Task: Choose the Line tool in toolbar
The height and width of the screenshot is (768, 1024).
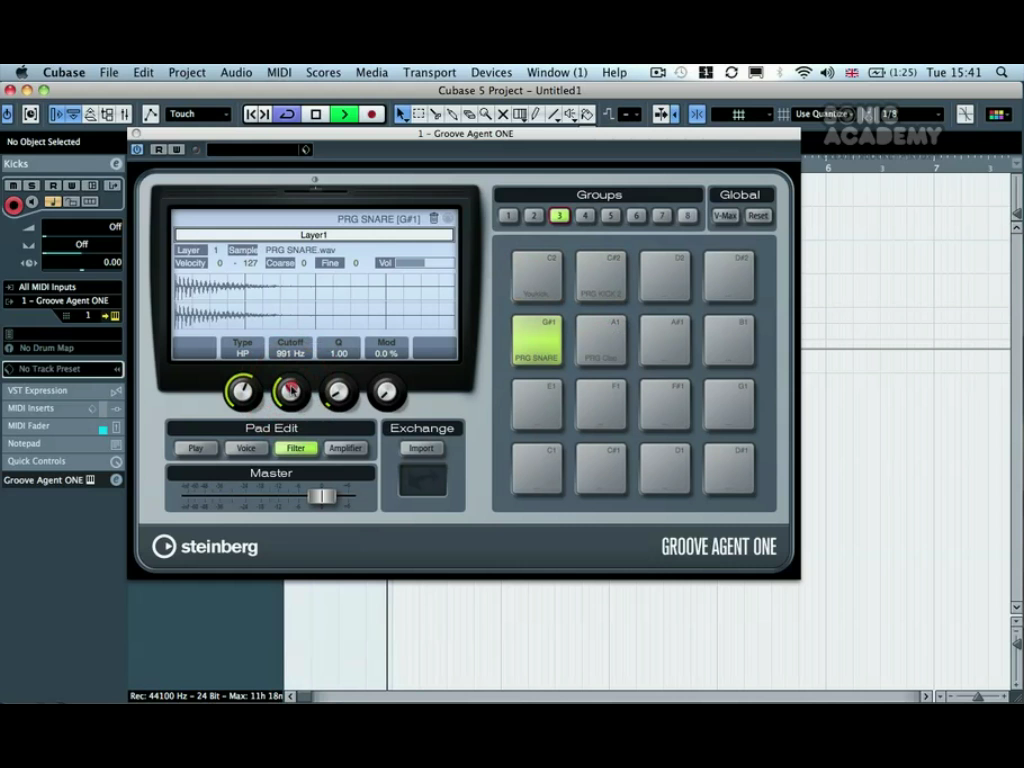Action: point(554,114)
